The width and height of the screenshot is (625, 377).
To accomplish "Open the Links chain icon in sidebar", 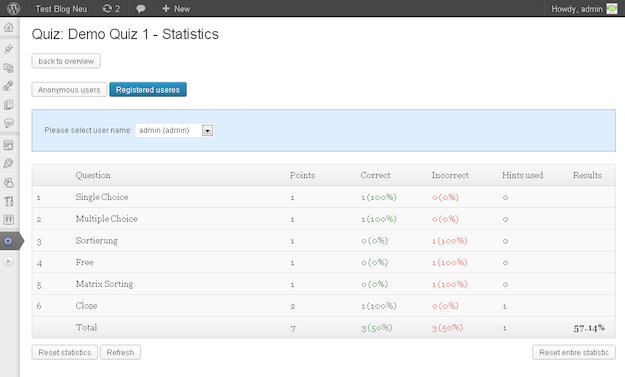I will pos(9,86).
